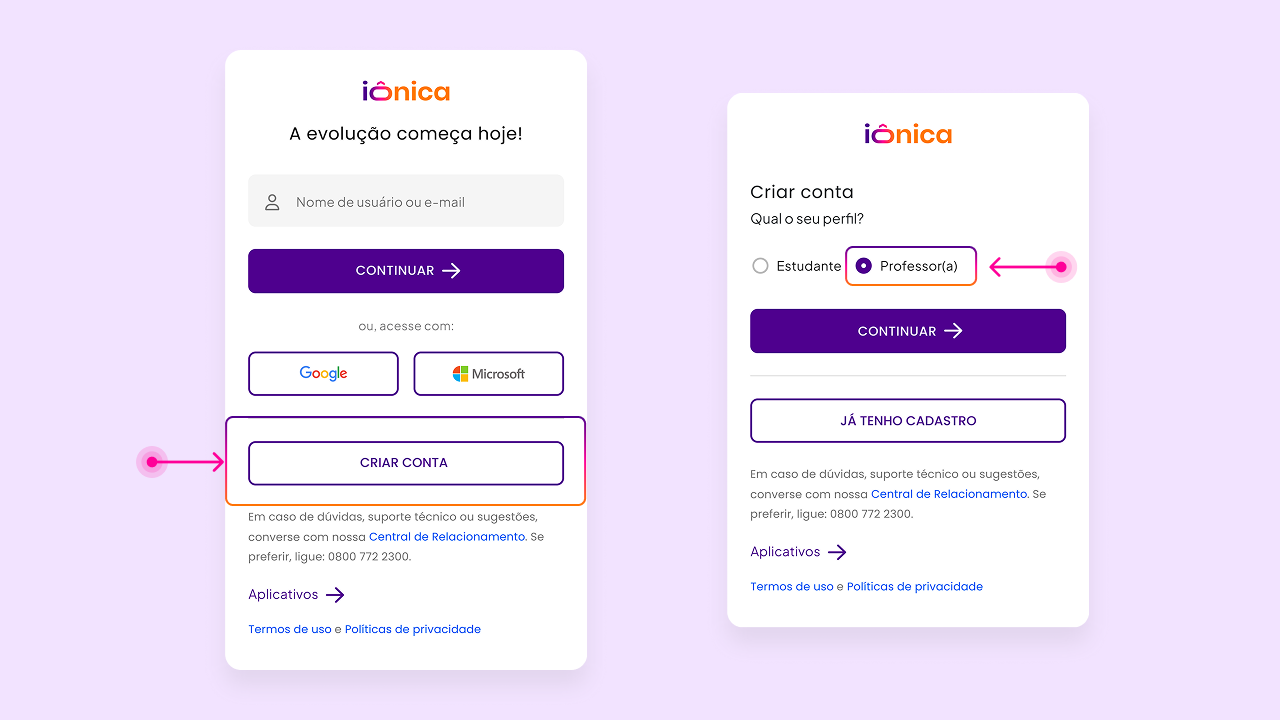Click the user icon in username field
The image size is (1280, 720).
(x=272, y=202)
